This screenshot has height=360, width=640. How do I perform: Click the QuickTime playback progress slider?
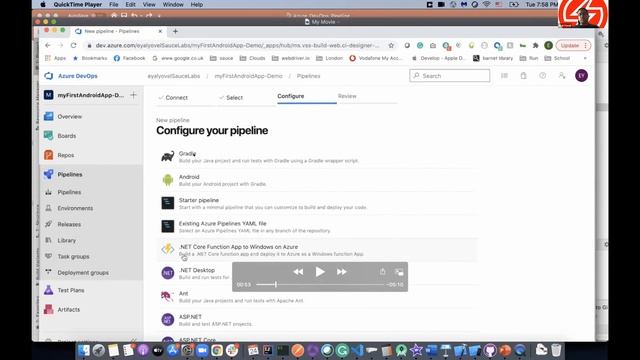point(320,284)
